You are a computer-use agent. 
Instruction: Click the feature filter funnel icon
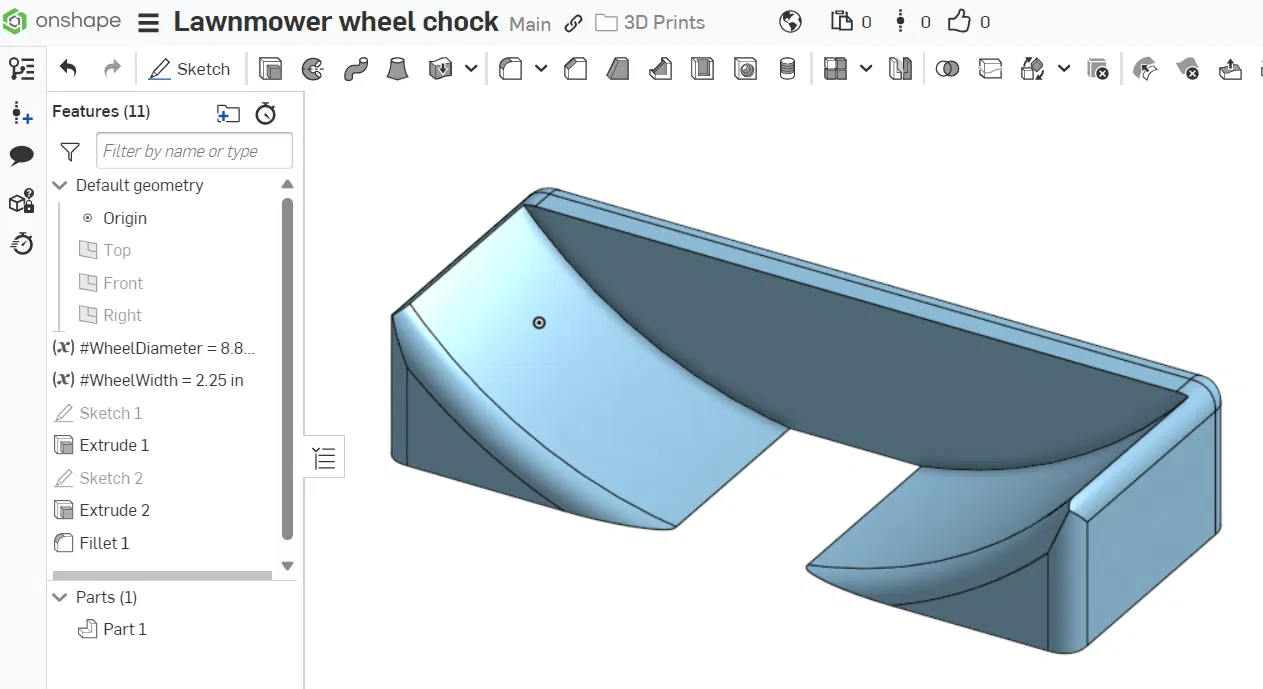tap(70, 151)
